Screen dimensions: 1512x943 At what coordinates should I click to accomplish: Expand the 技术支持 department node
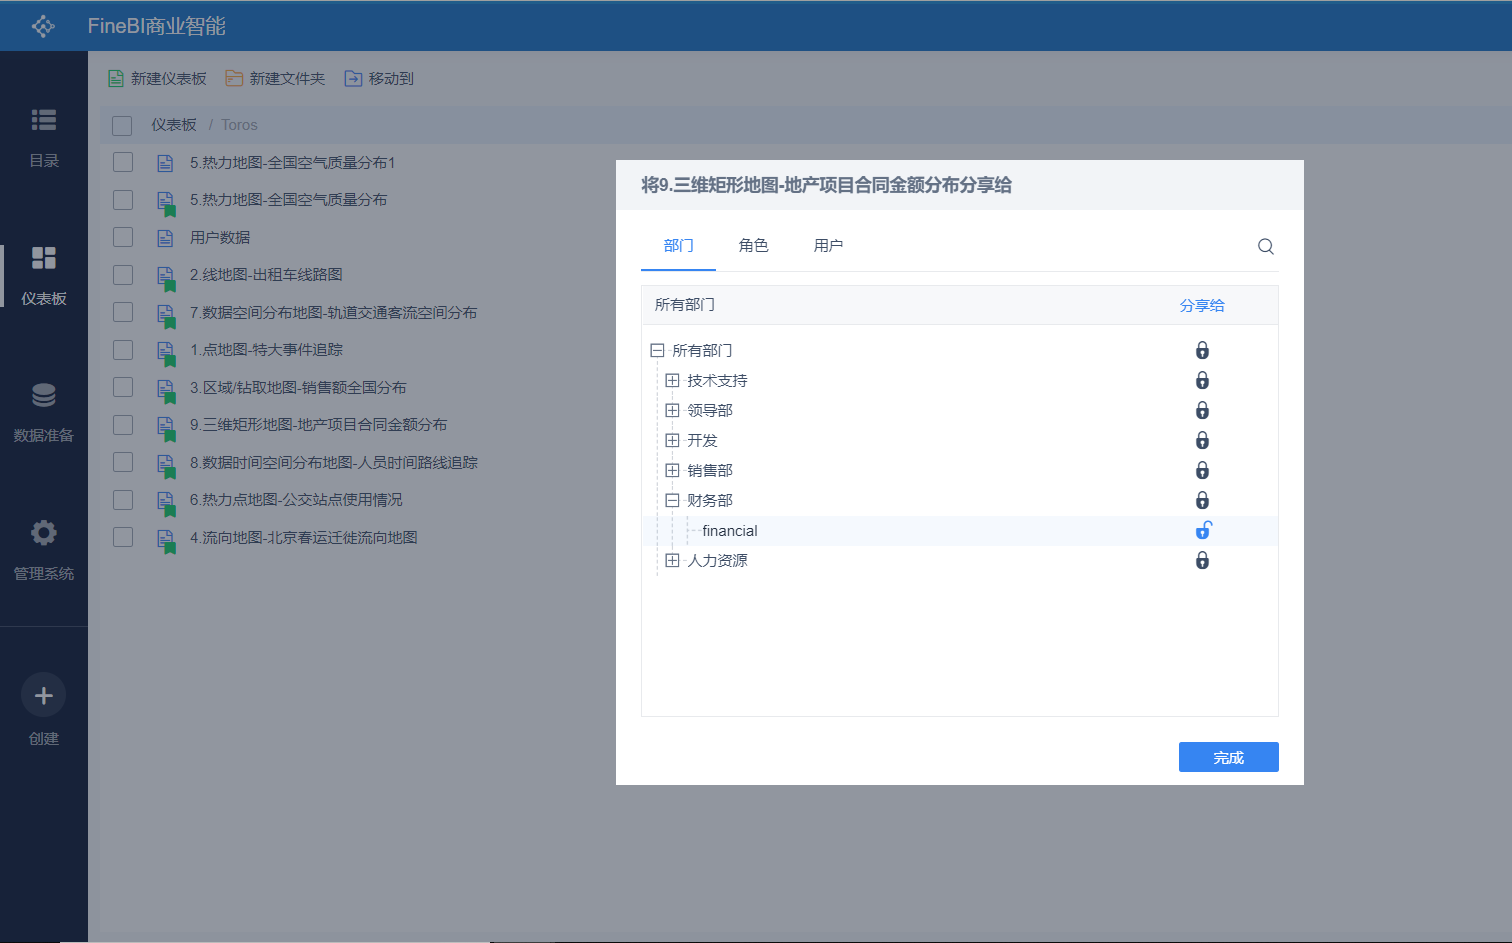tap(672, 381)
